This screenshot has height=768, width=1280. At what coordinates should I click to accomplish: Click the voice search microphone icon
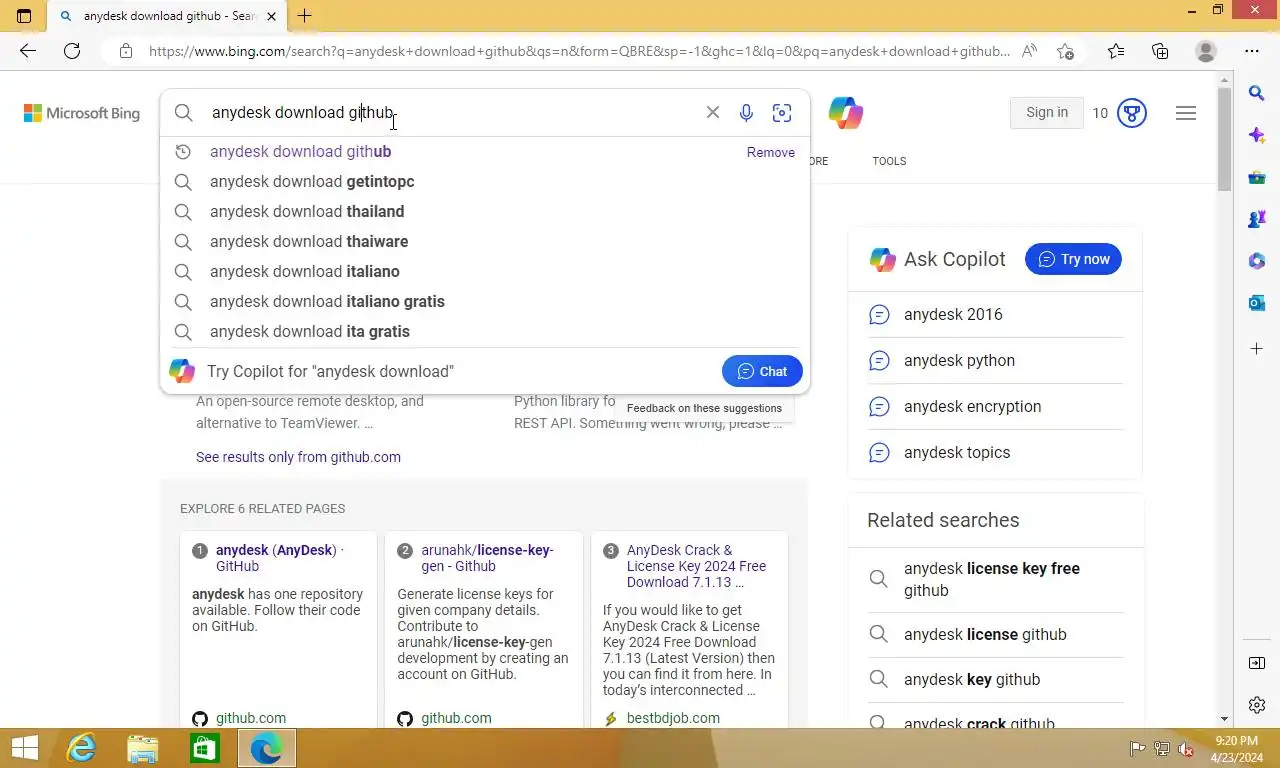tap(746, 113)
